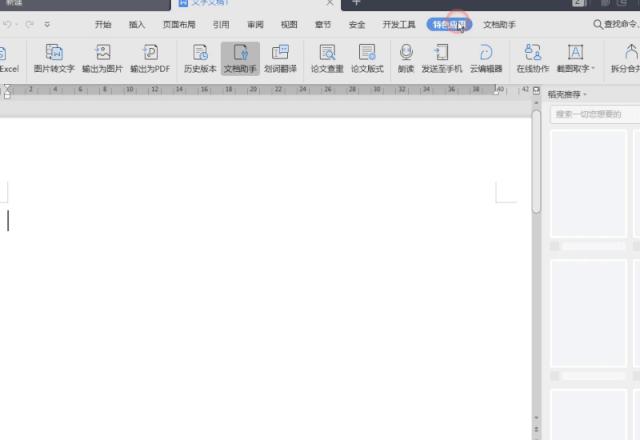Switch to the 插入 ribbon tab
The image size is (640, 440).
click(137, 24)
